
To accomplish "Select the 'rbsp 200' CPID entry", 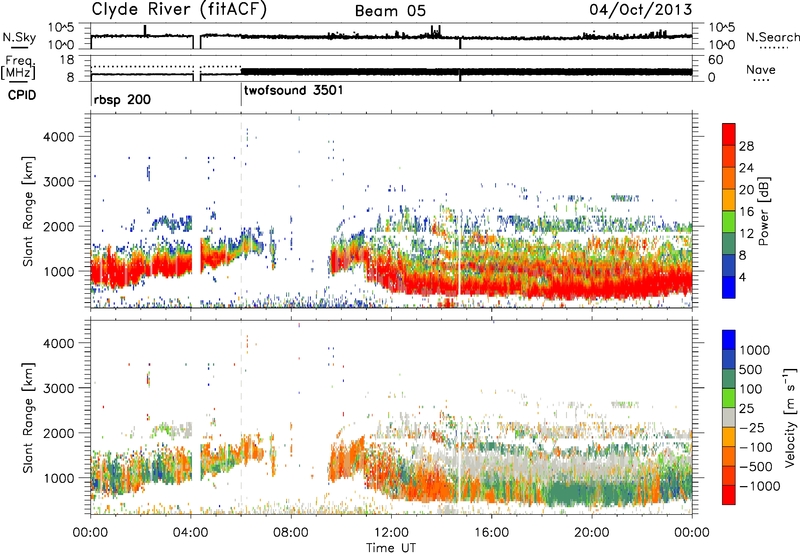I will [x=122, y=99].
